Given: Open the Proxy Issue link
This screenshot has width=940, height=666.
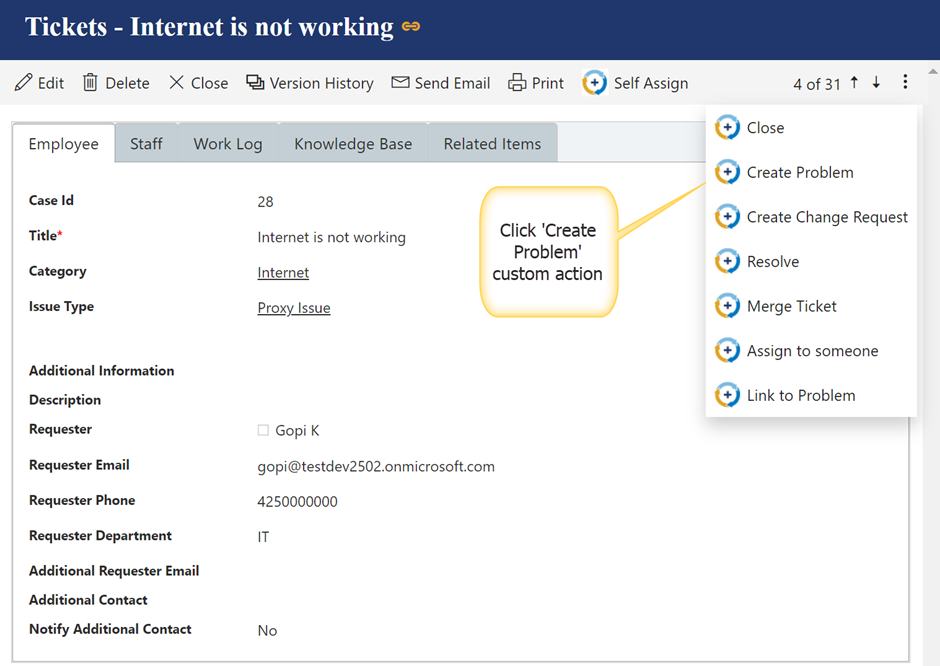Looking at the screenshot, I should click(294, 308).
